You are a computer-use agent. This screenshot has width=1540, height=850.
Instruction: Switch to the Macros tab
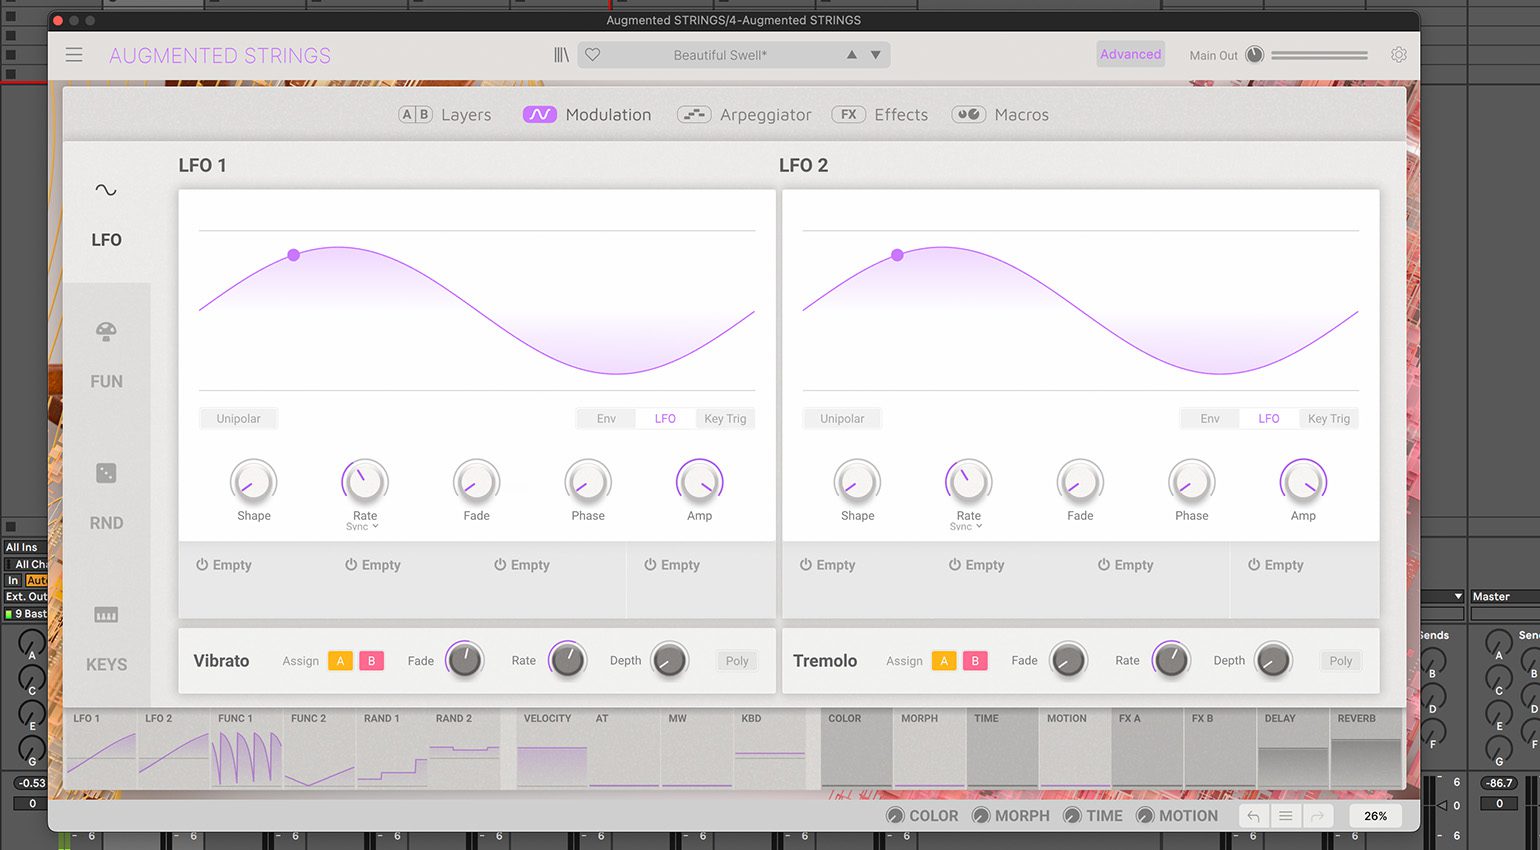point(1000,115)
